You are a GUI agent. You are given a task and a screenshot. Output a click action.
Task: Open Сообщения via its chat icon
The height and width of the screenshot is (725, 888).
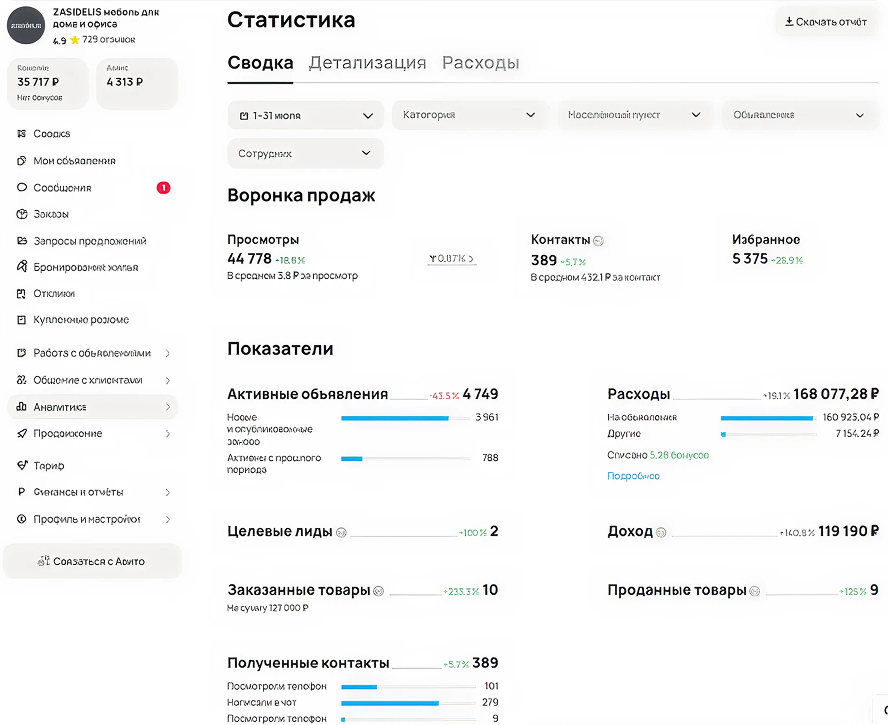pos(22,188)
